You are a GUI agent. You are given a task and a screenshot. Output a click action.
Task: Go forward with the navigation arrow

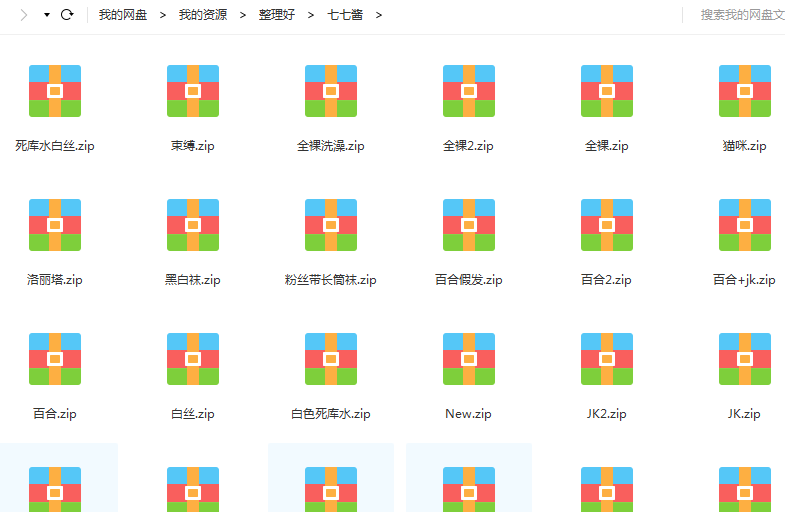coord(24,15)
